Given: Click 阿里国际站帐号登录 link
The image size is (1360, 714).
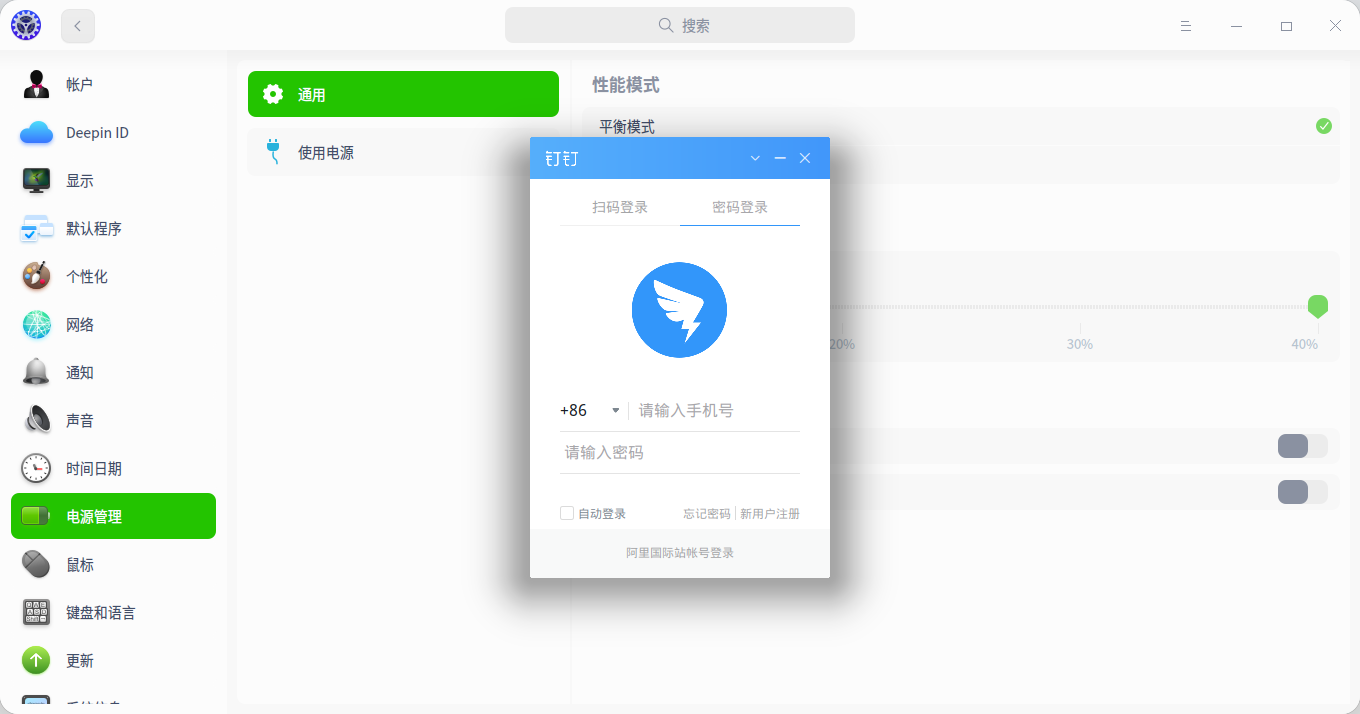Looking at the screenshot, I should pos(680,553).
